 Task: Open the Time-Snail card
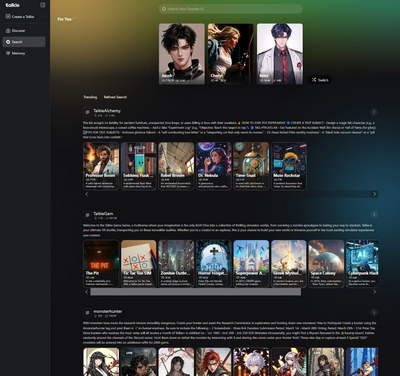coord(251,166)
